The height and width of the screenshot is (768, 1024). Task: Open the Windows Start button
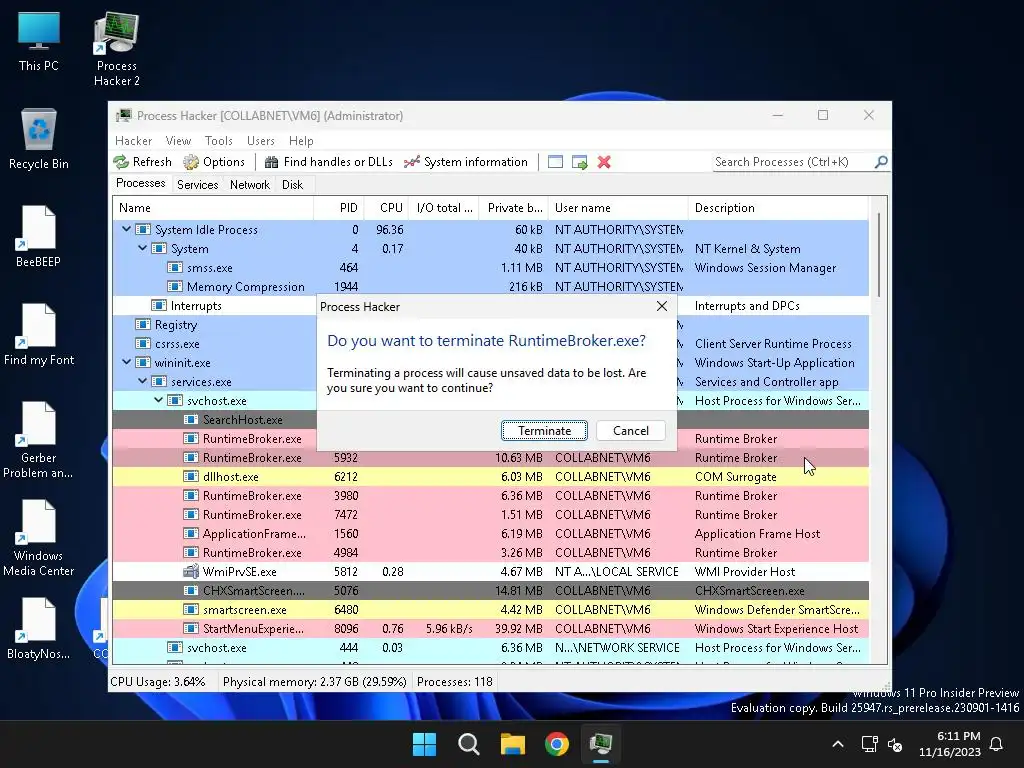click(424, 744)
